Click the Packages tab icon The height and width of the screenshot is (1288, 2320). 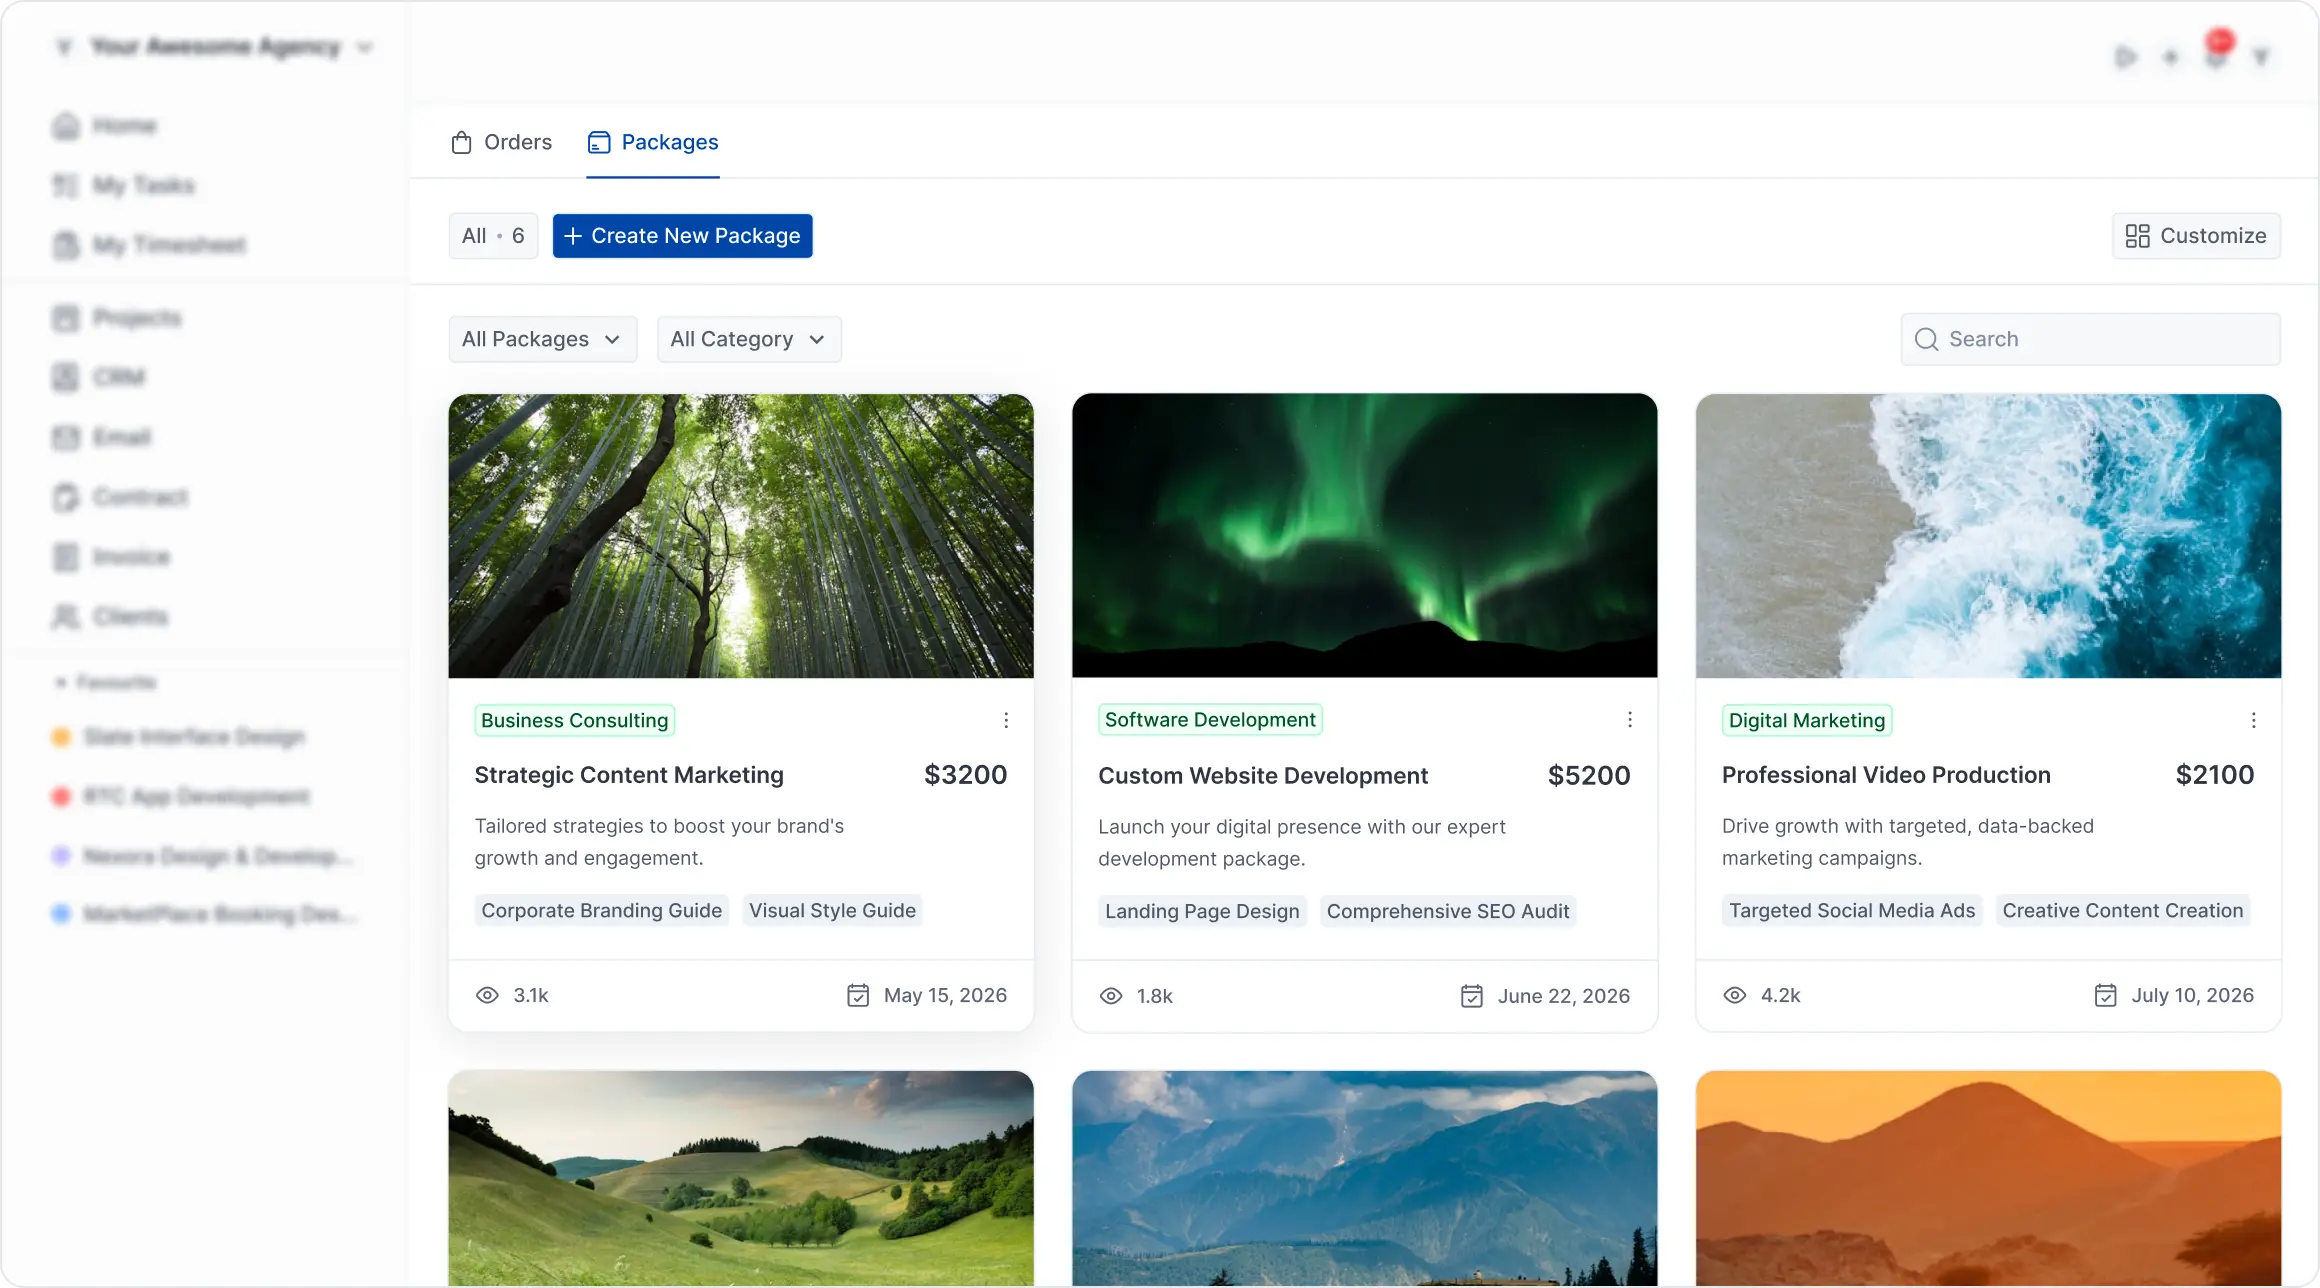coord(599,142)
